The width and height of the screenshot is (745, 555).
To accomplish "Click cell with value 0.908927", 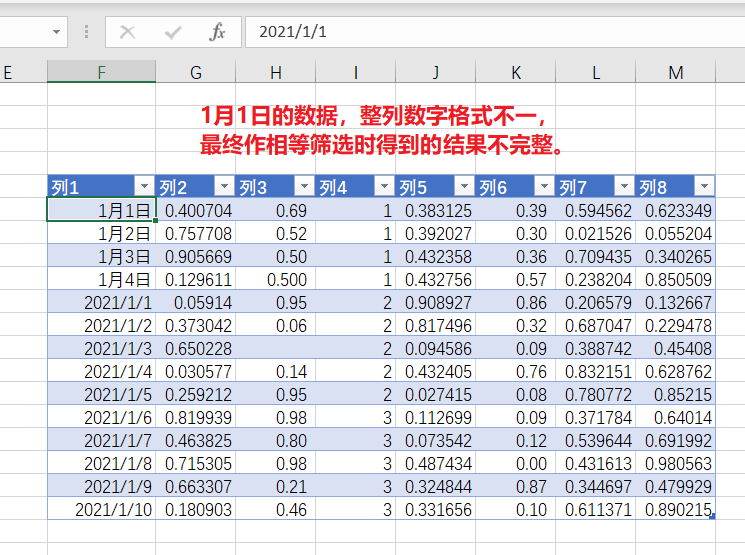I will (x=436, y=302).
